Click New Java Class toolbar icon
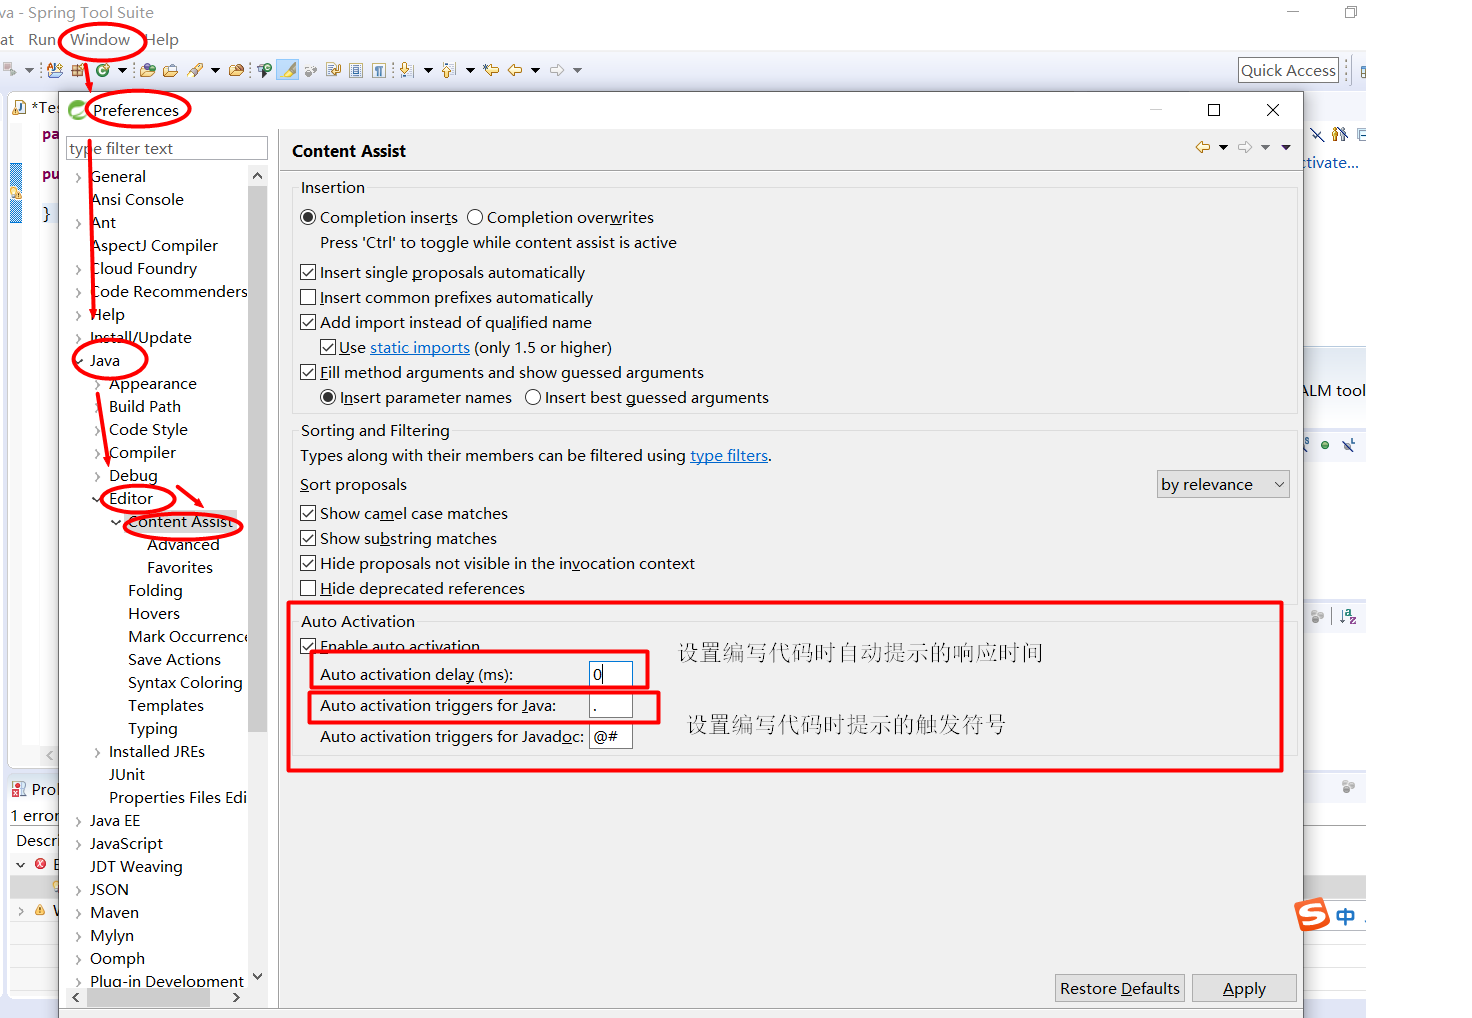 coord(102,70)
